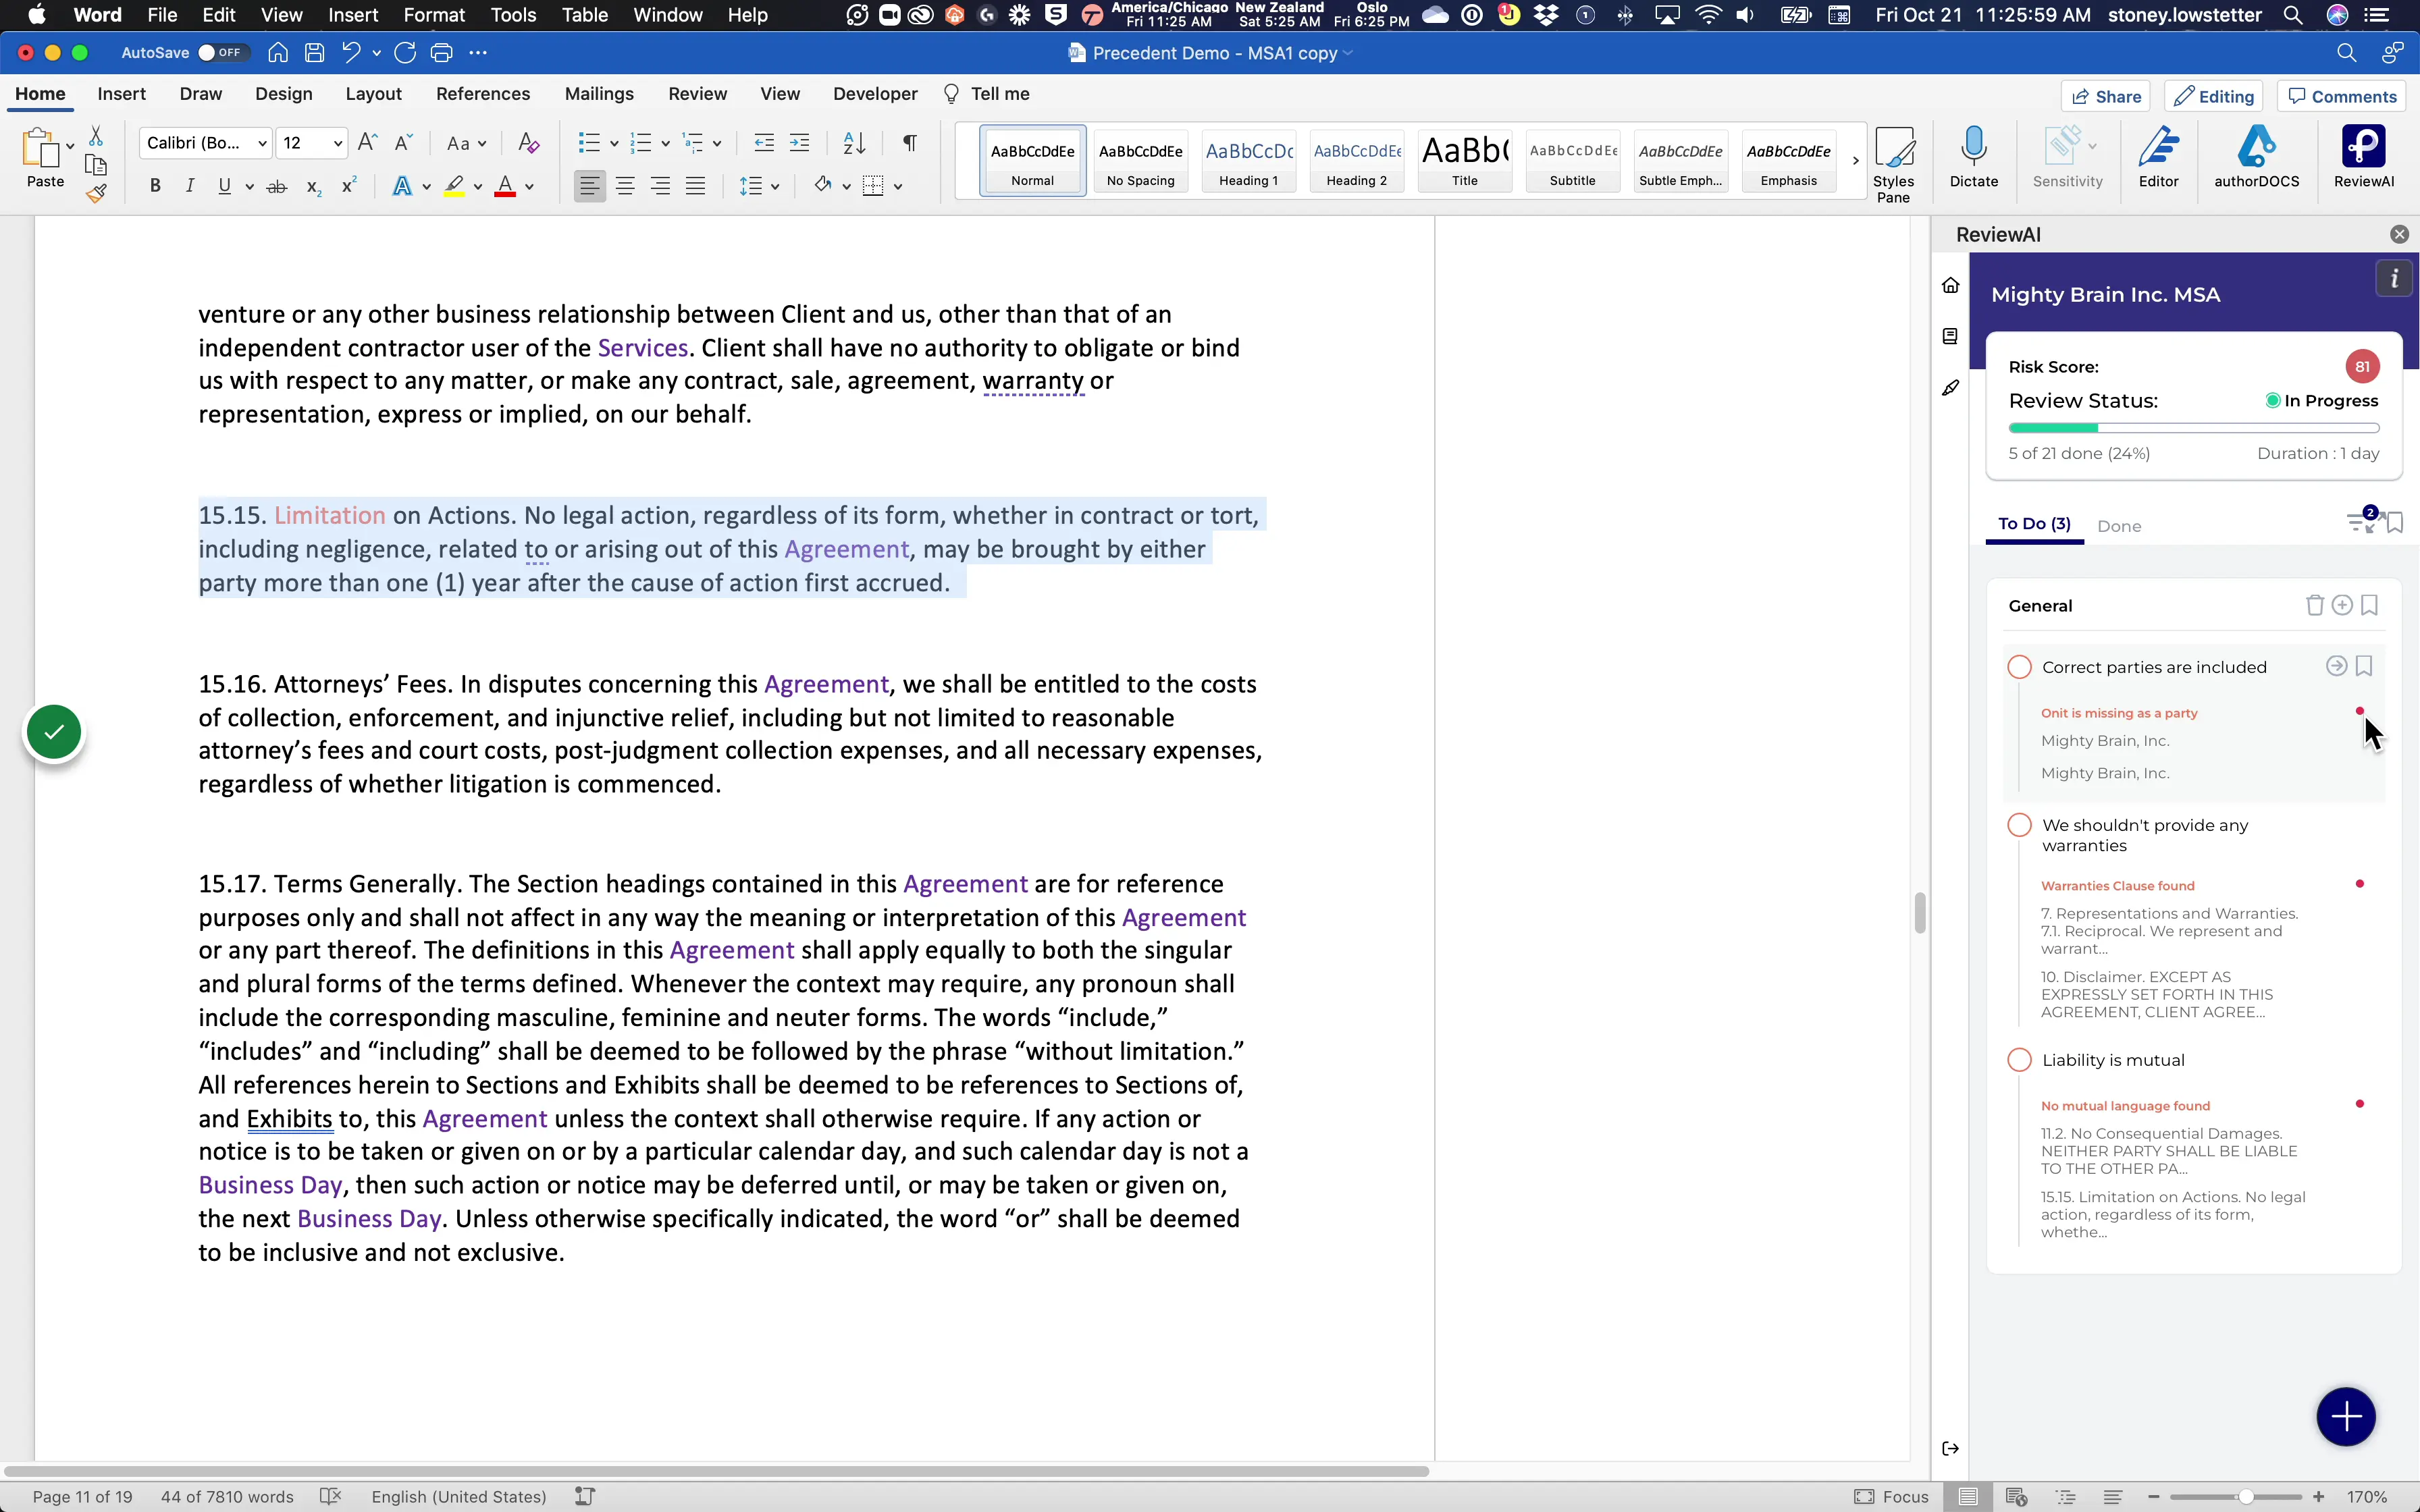This screenshot has height=1512, width=2420.
Task: Expand the Calibri font name dropdown
Action: click(262, 143)
